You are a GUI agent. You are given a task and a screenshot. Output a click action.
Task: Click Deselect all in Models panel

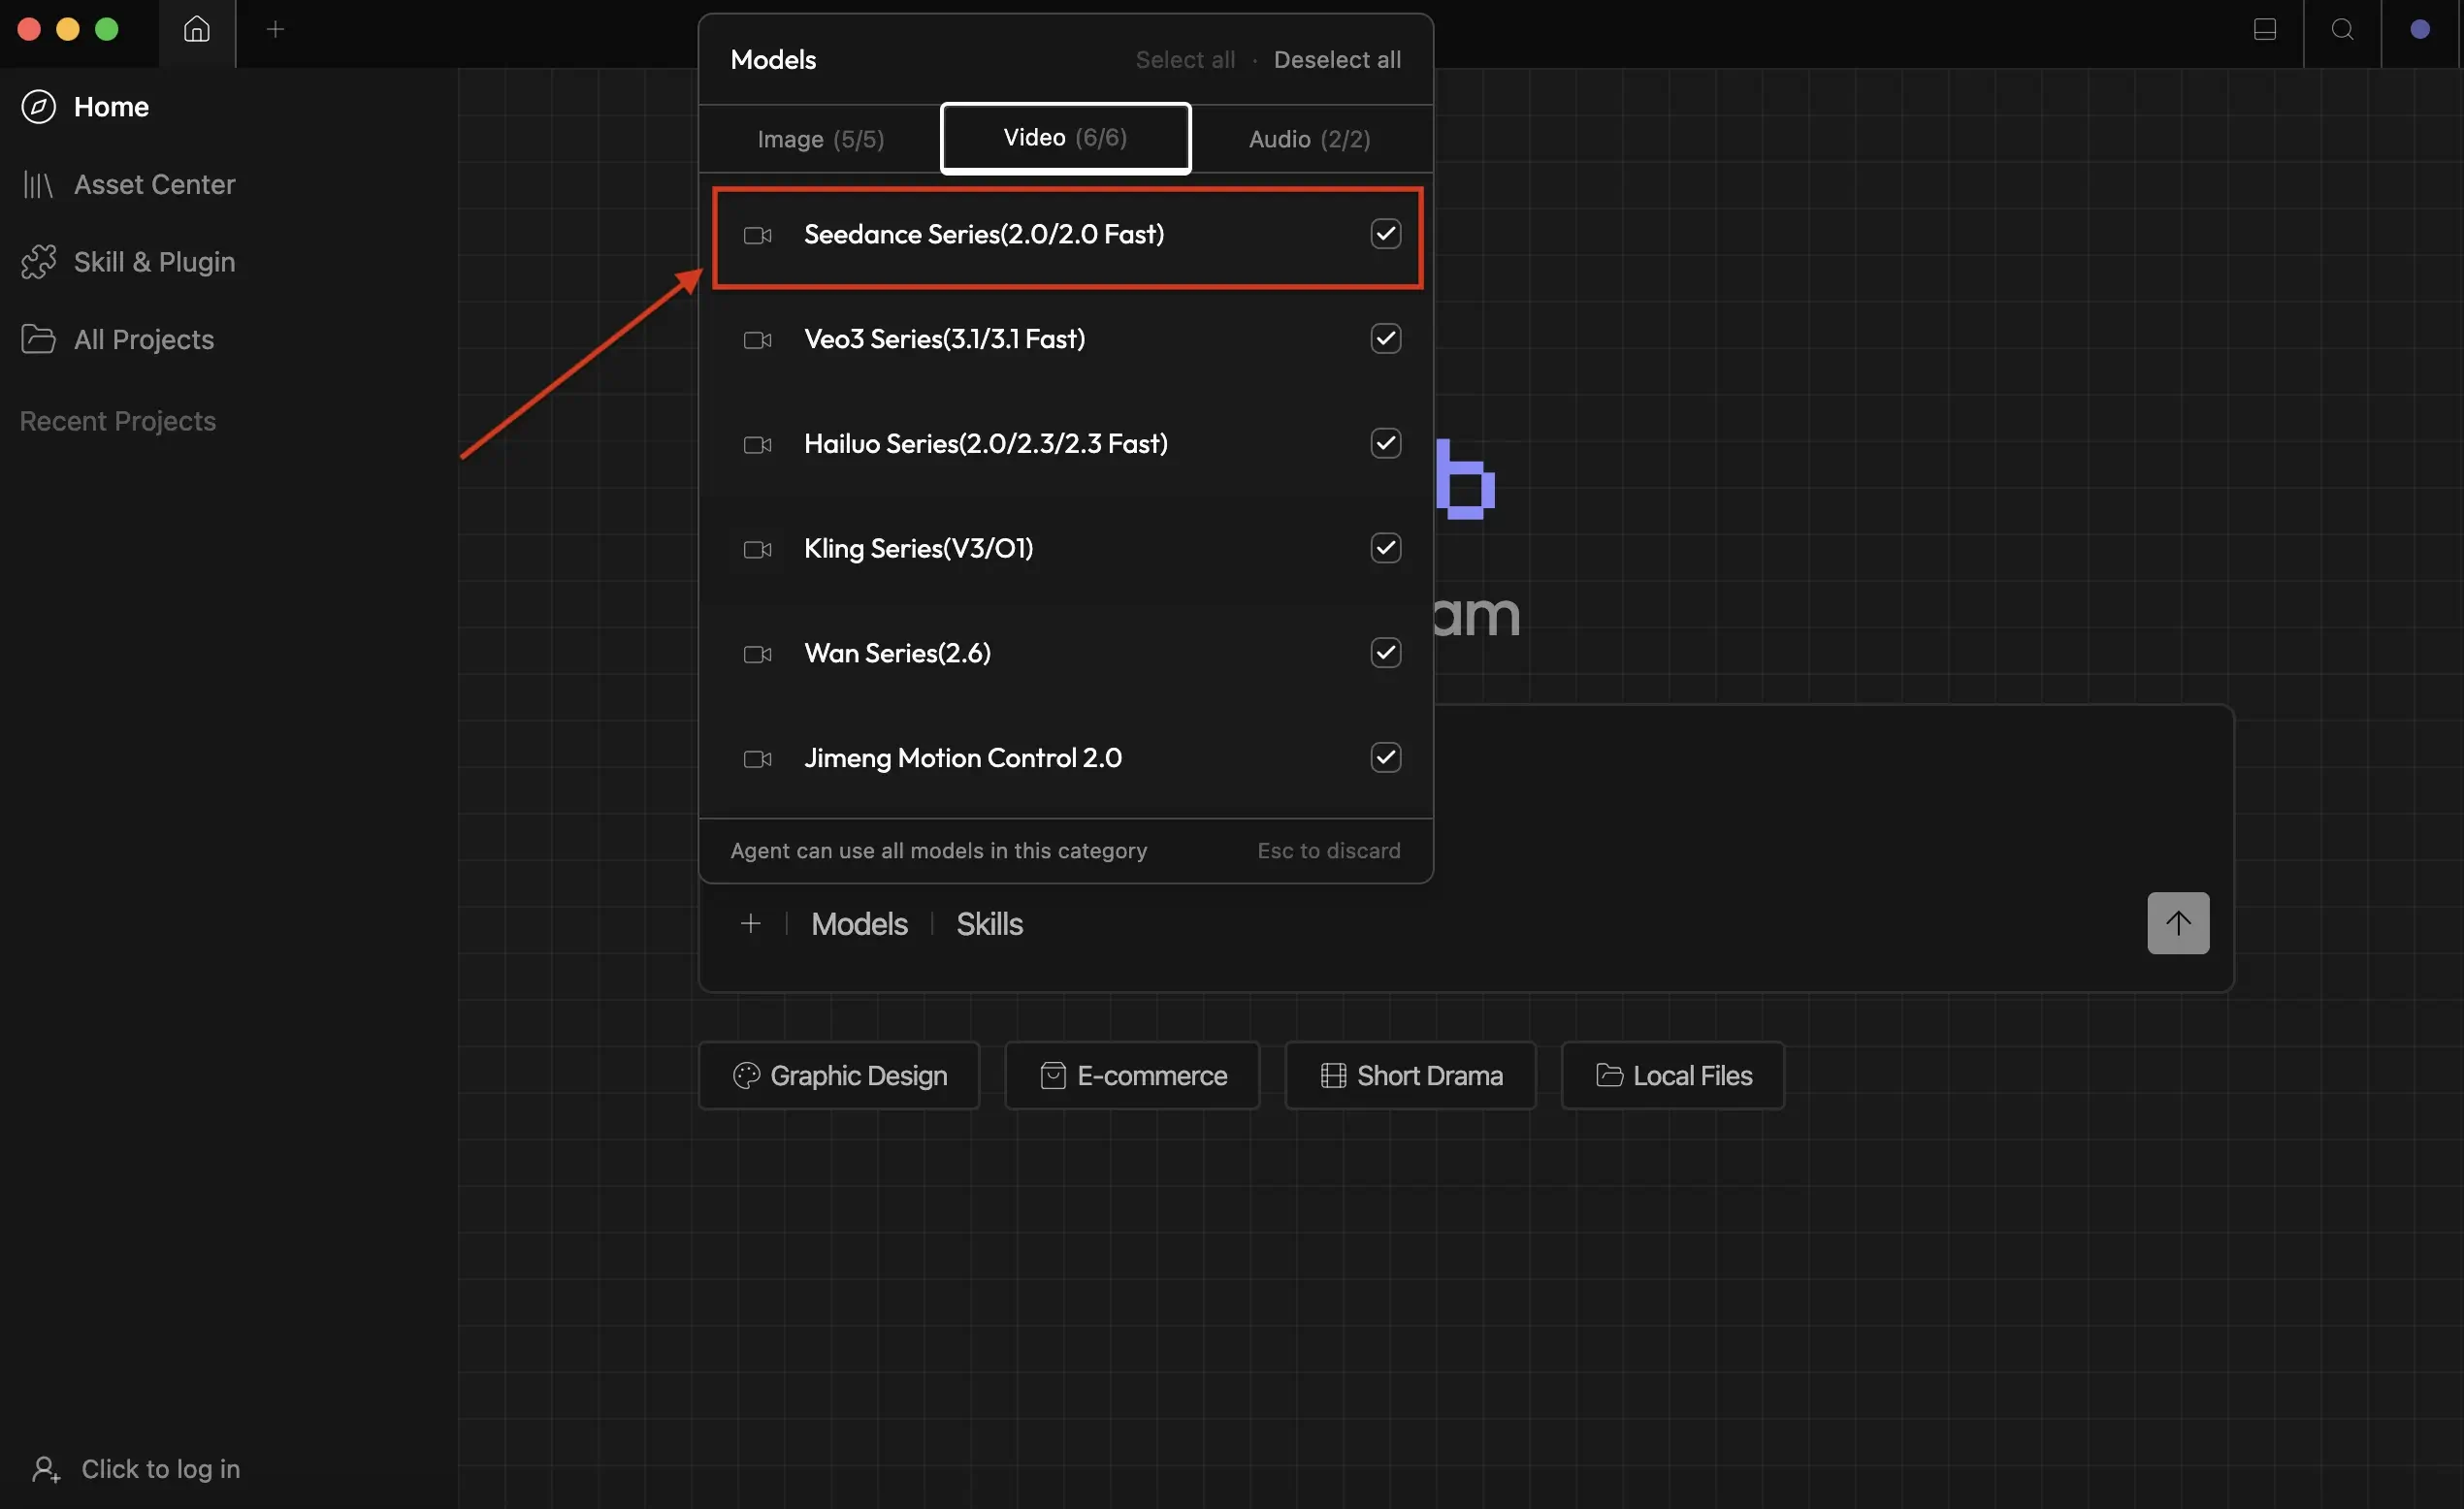click(x=1337, y=60)
